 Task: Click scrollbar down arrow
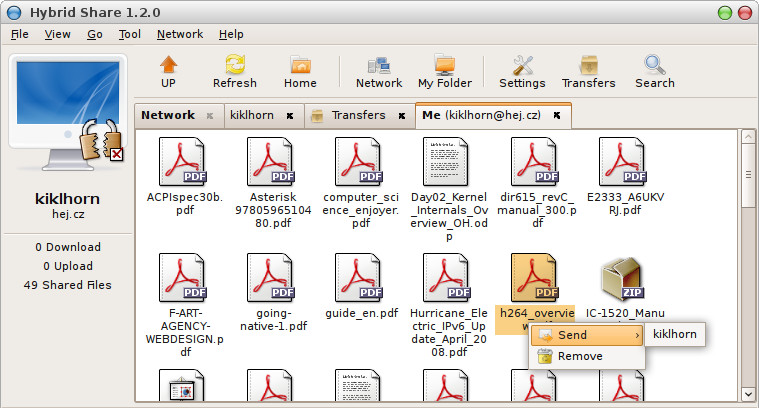point(748,394)
